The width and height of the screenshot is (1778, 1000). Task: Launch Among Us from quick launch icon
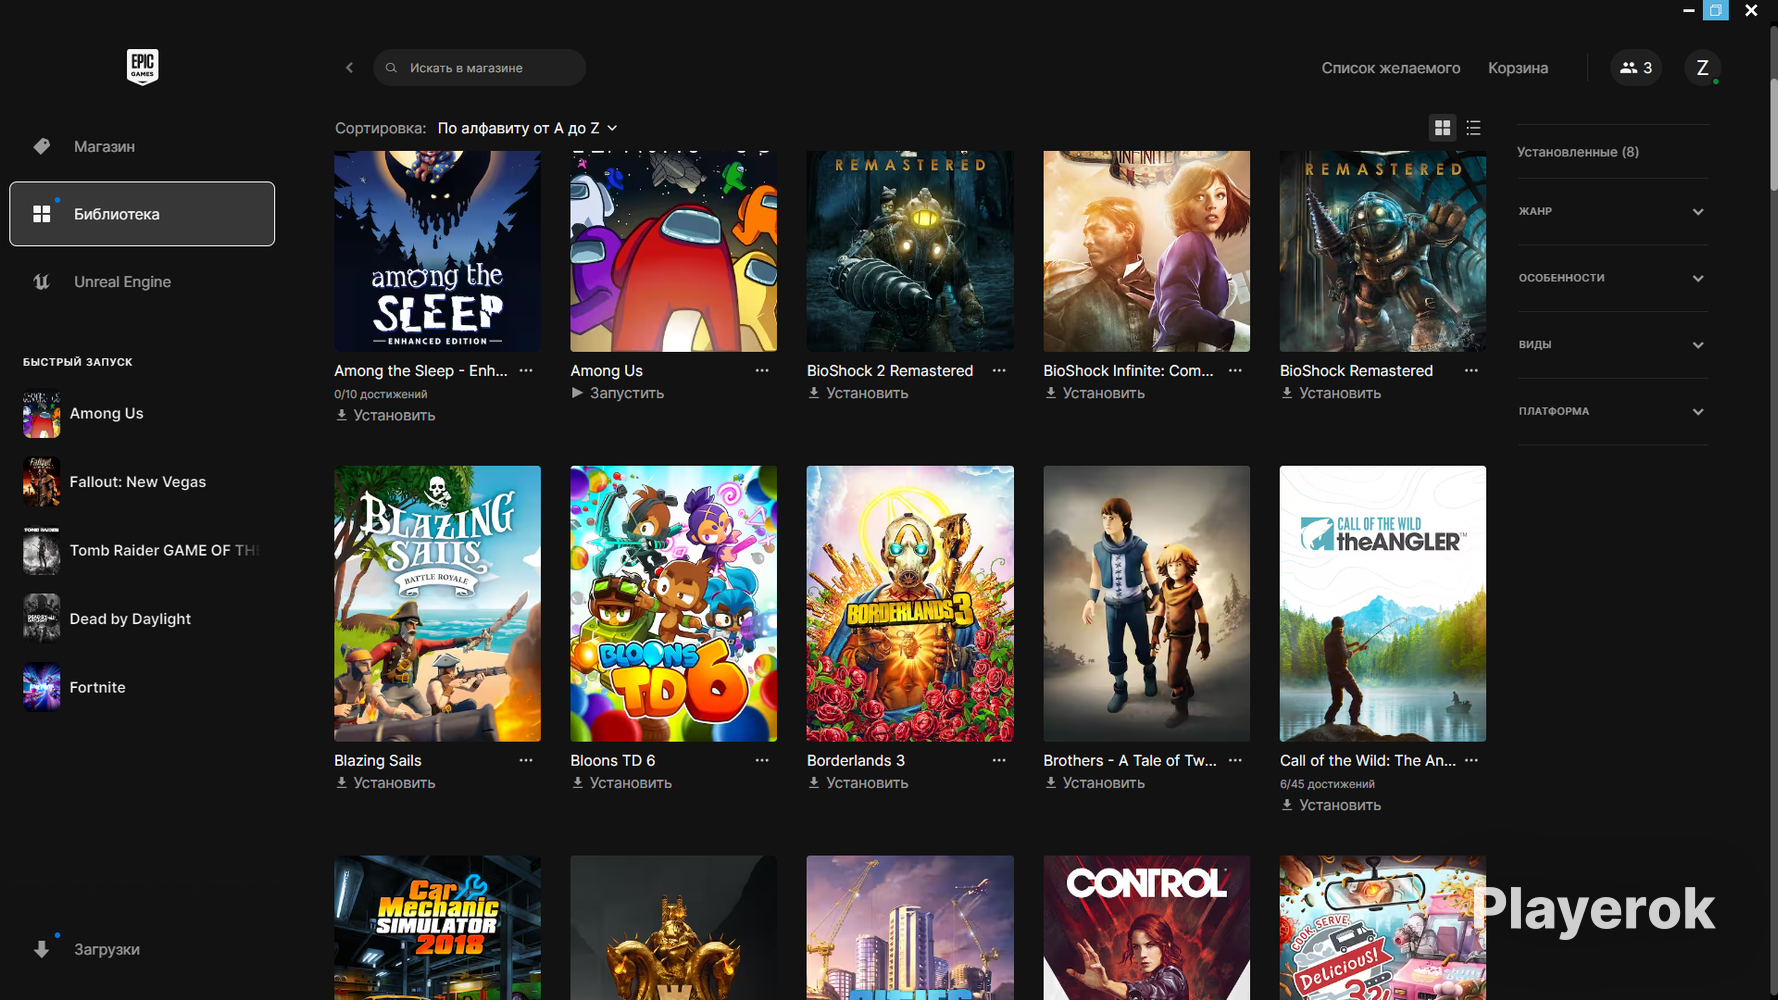(41, 414)
